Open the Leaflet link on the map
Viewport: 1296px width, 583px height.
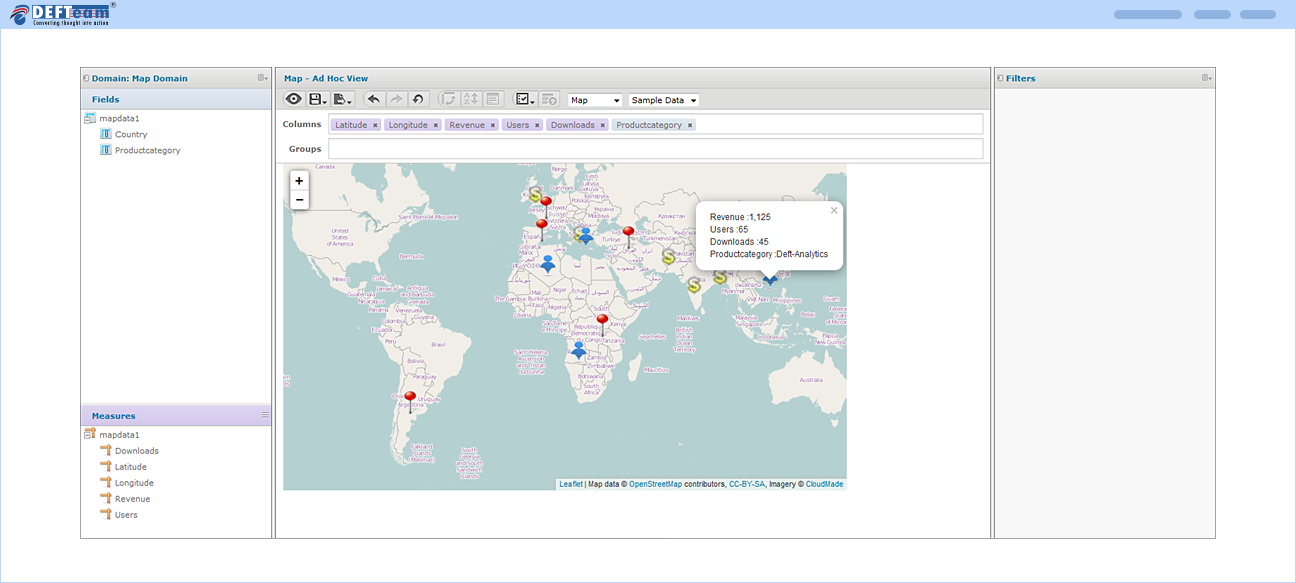click(571, 484)
